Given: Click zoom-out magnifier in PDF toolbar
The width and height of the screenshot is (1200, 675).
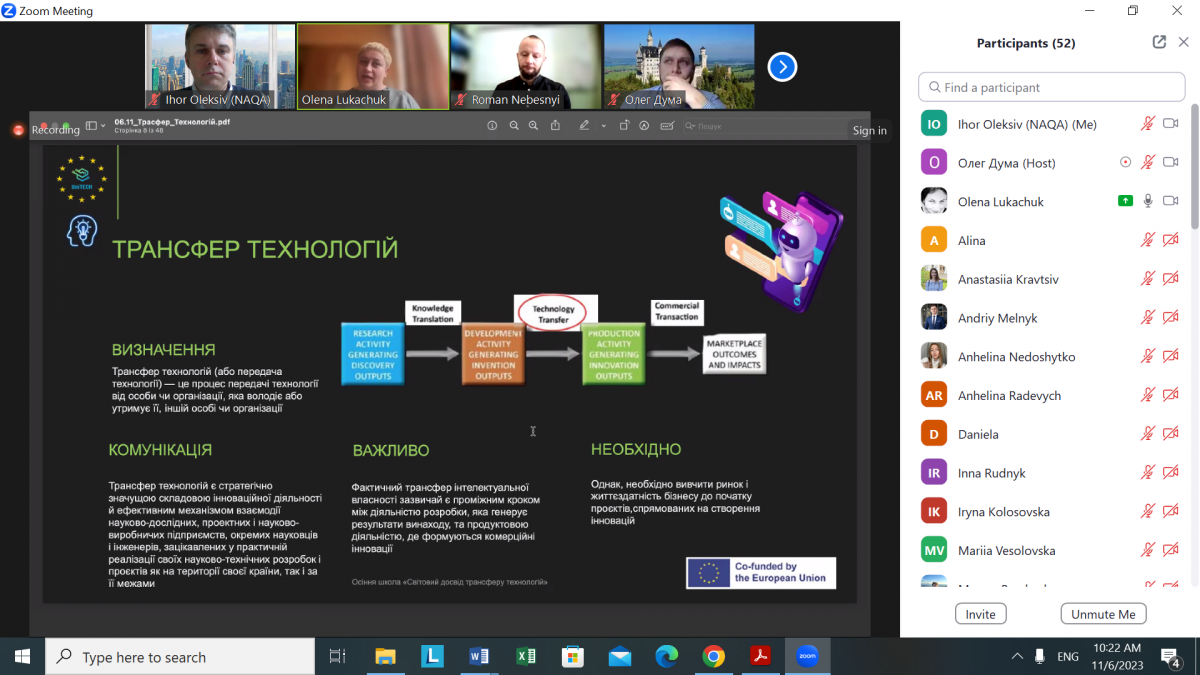Looking at the screenshot, I should tap(514, 126).
